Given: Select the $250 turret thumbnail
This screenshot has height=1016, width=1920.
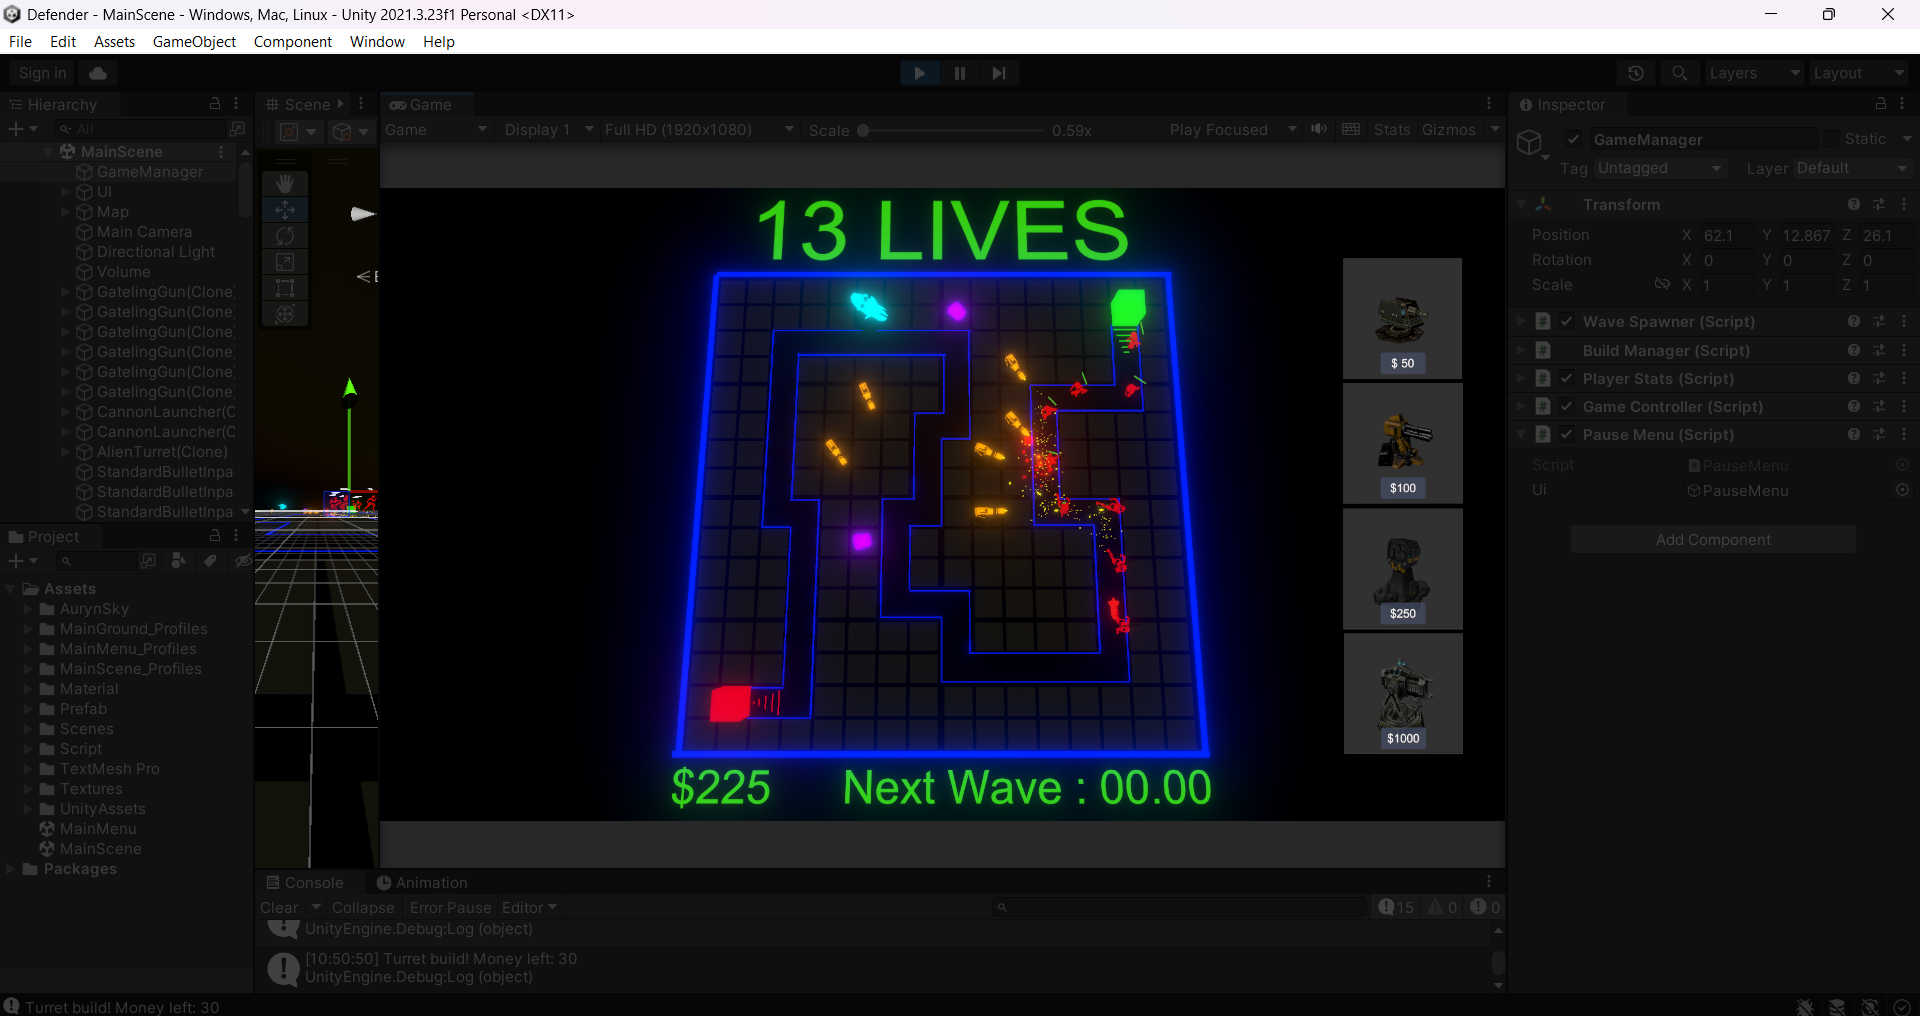Looking at the screenshot, I should [x=1403, y=569].
